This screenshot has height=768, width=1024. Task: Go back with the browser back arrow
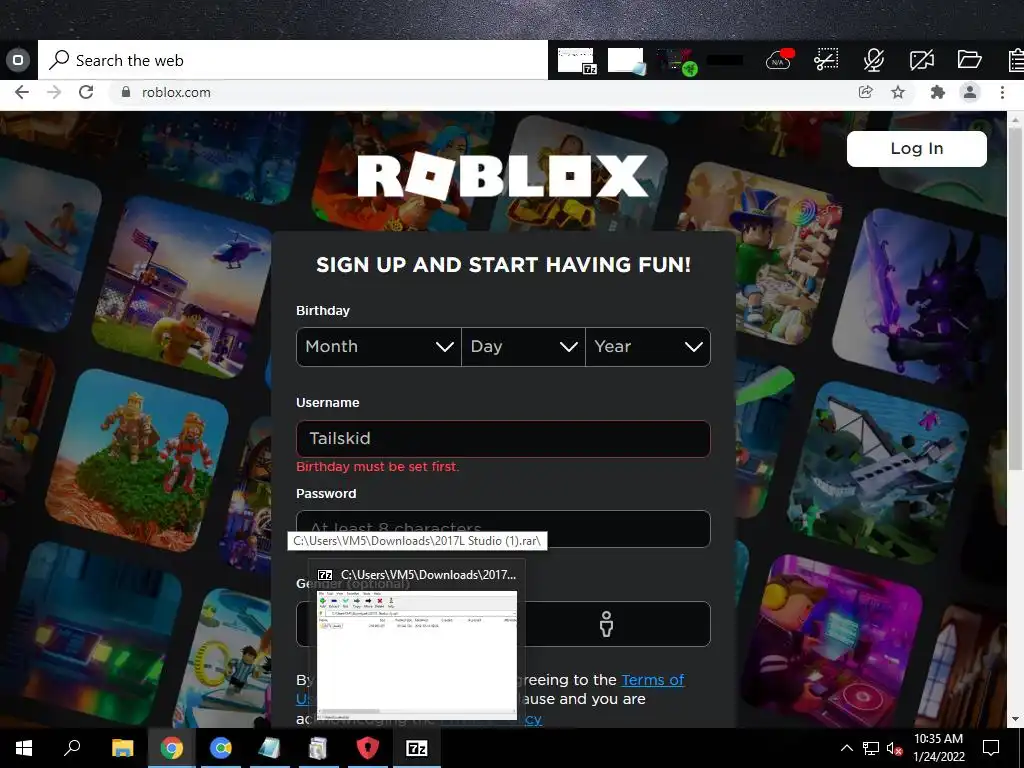click(x=22, y=92)
